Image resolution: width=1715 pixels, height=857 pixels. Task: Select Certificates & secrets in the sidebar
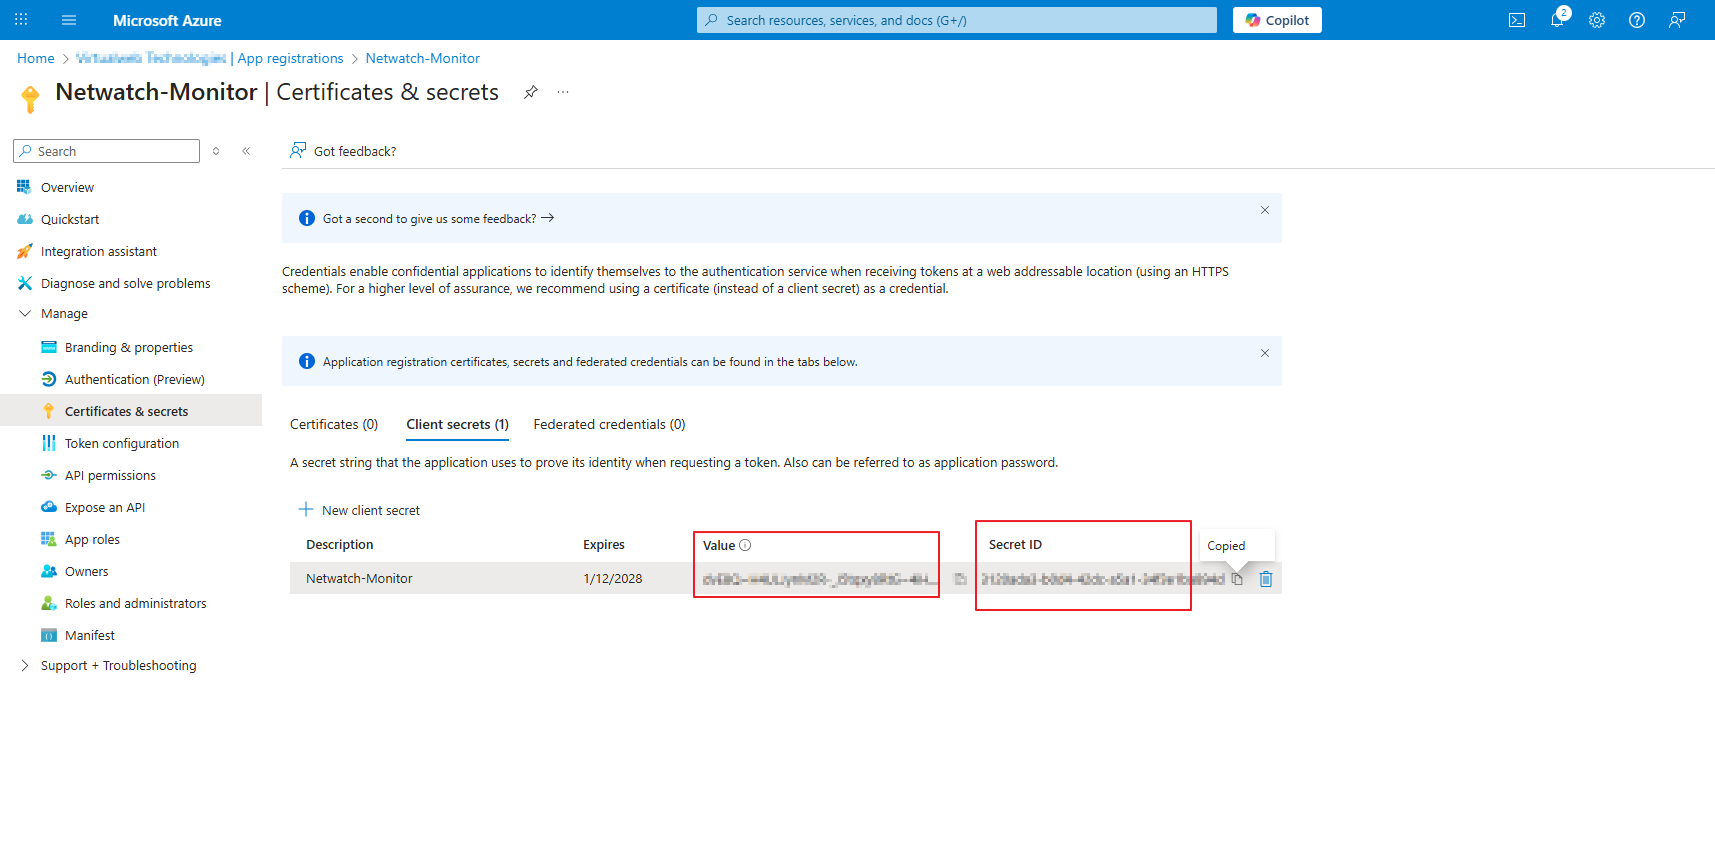coord(131,411)
